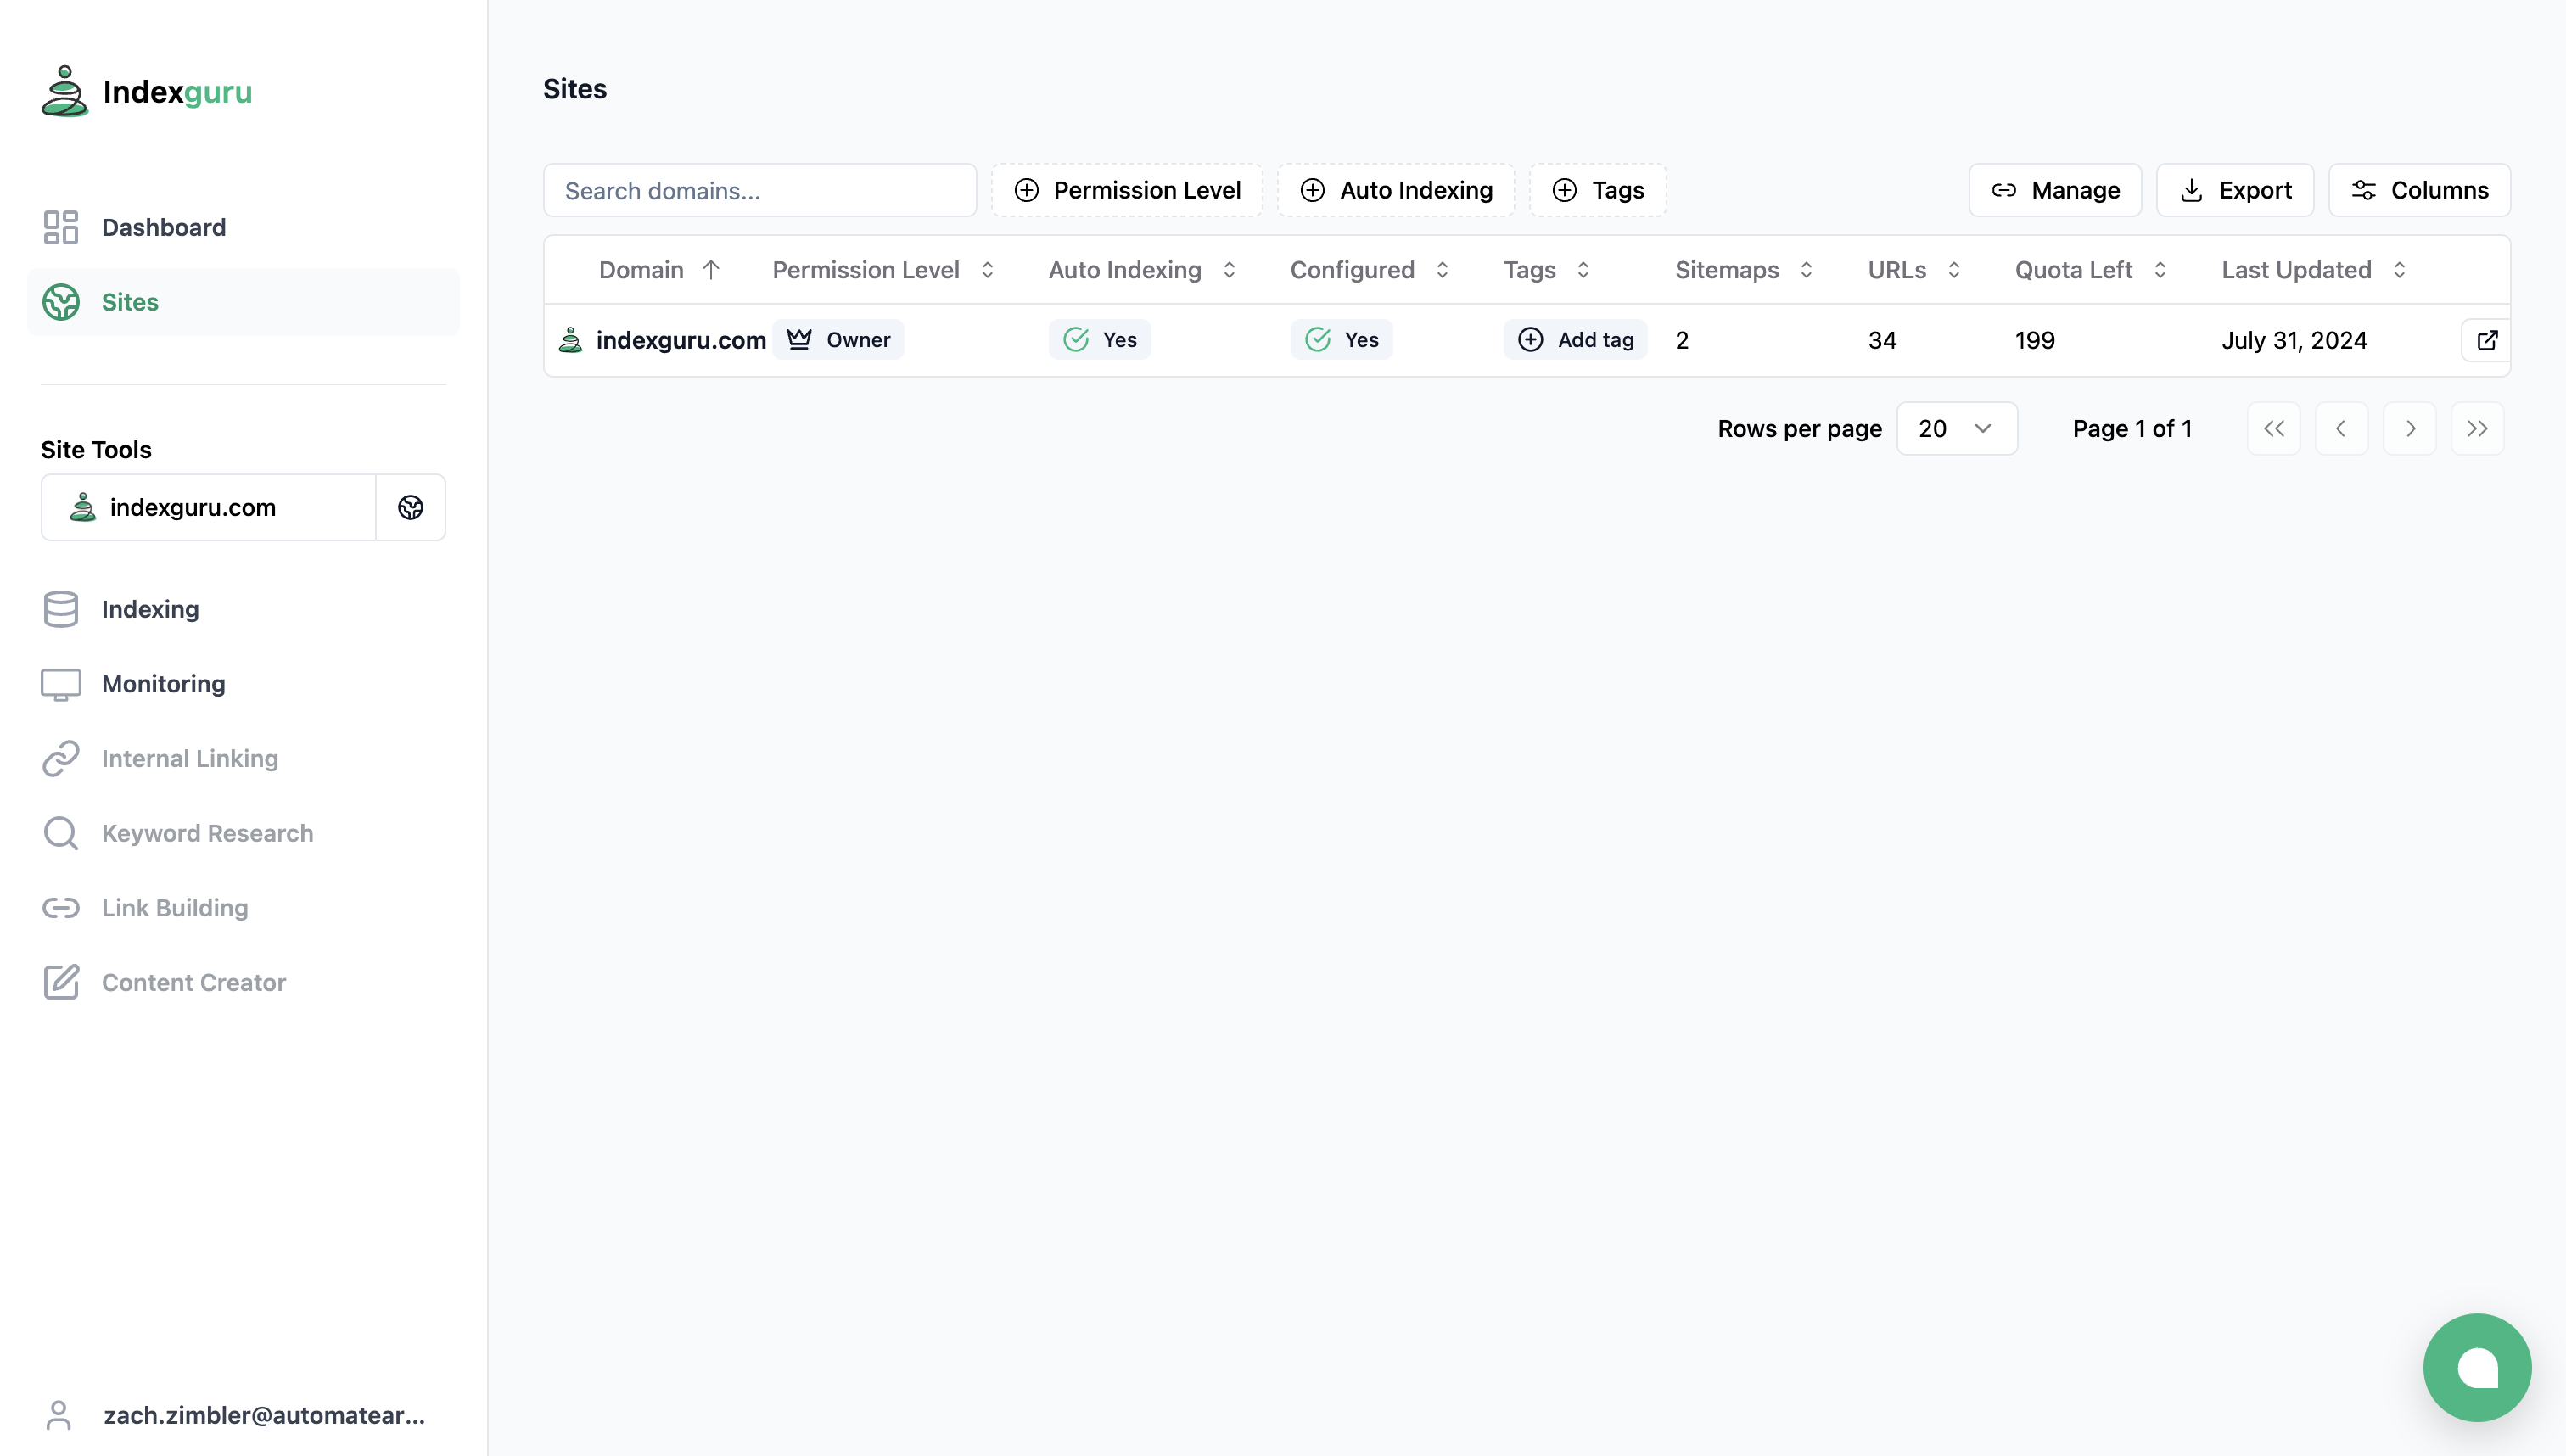Click the Owner permission badge

point(838,340)
